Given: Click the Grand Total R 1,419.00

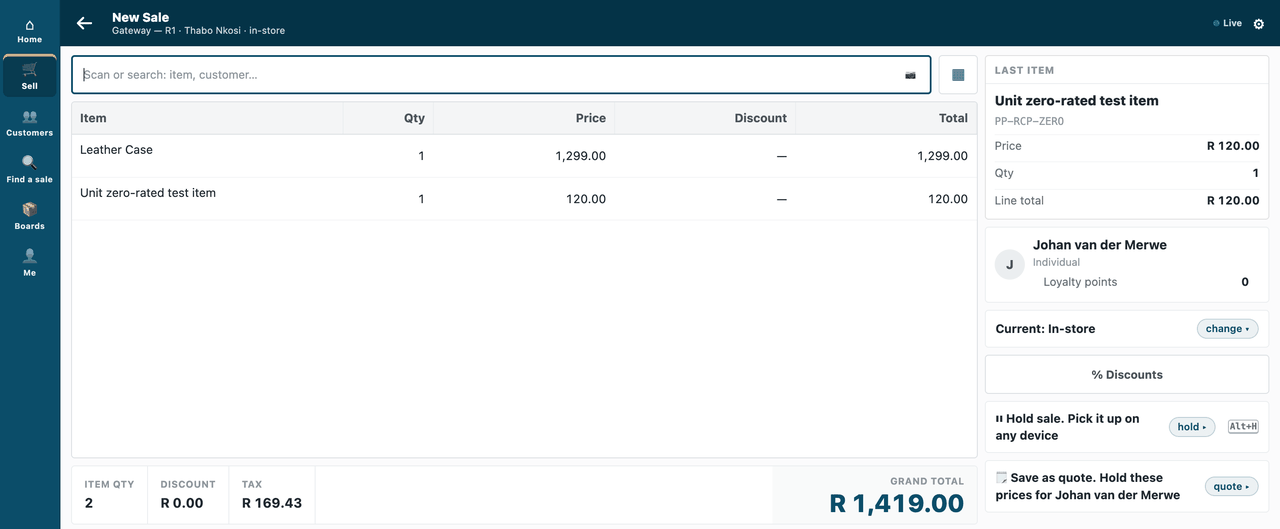Looking at the screenshot, I should point(897,503).
